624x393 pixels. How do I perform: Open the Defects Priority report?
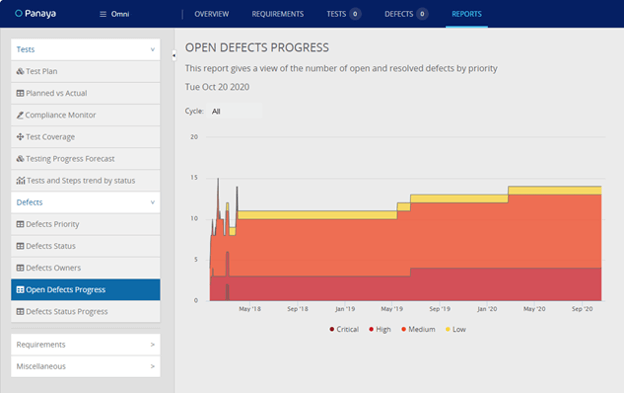coord(86,224)
